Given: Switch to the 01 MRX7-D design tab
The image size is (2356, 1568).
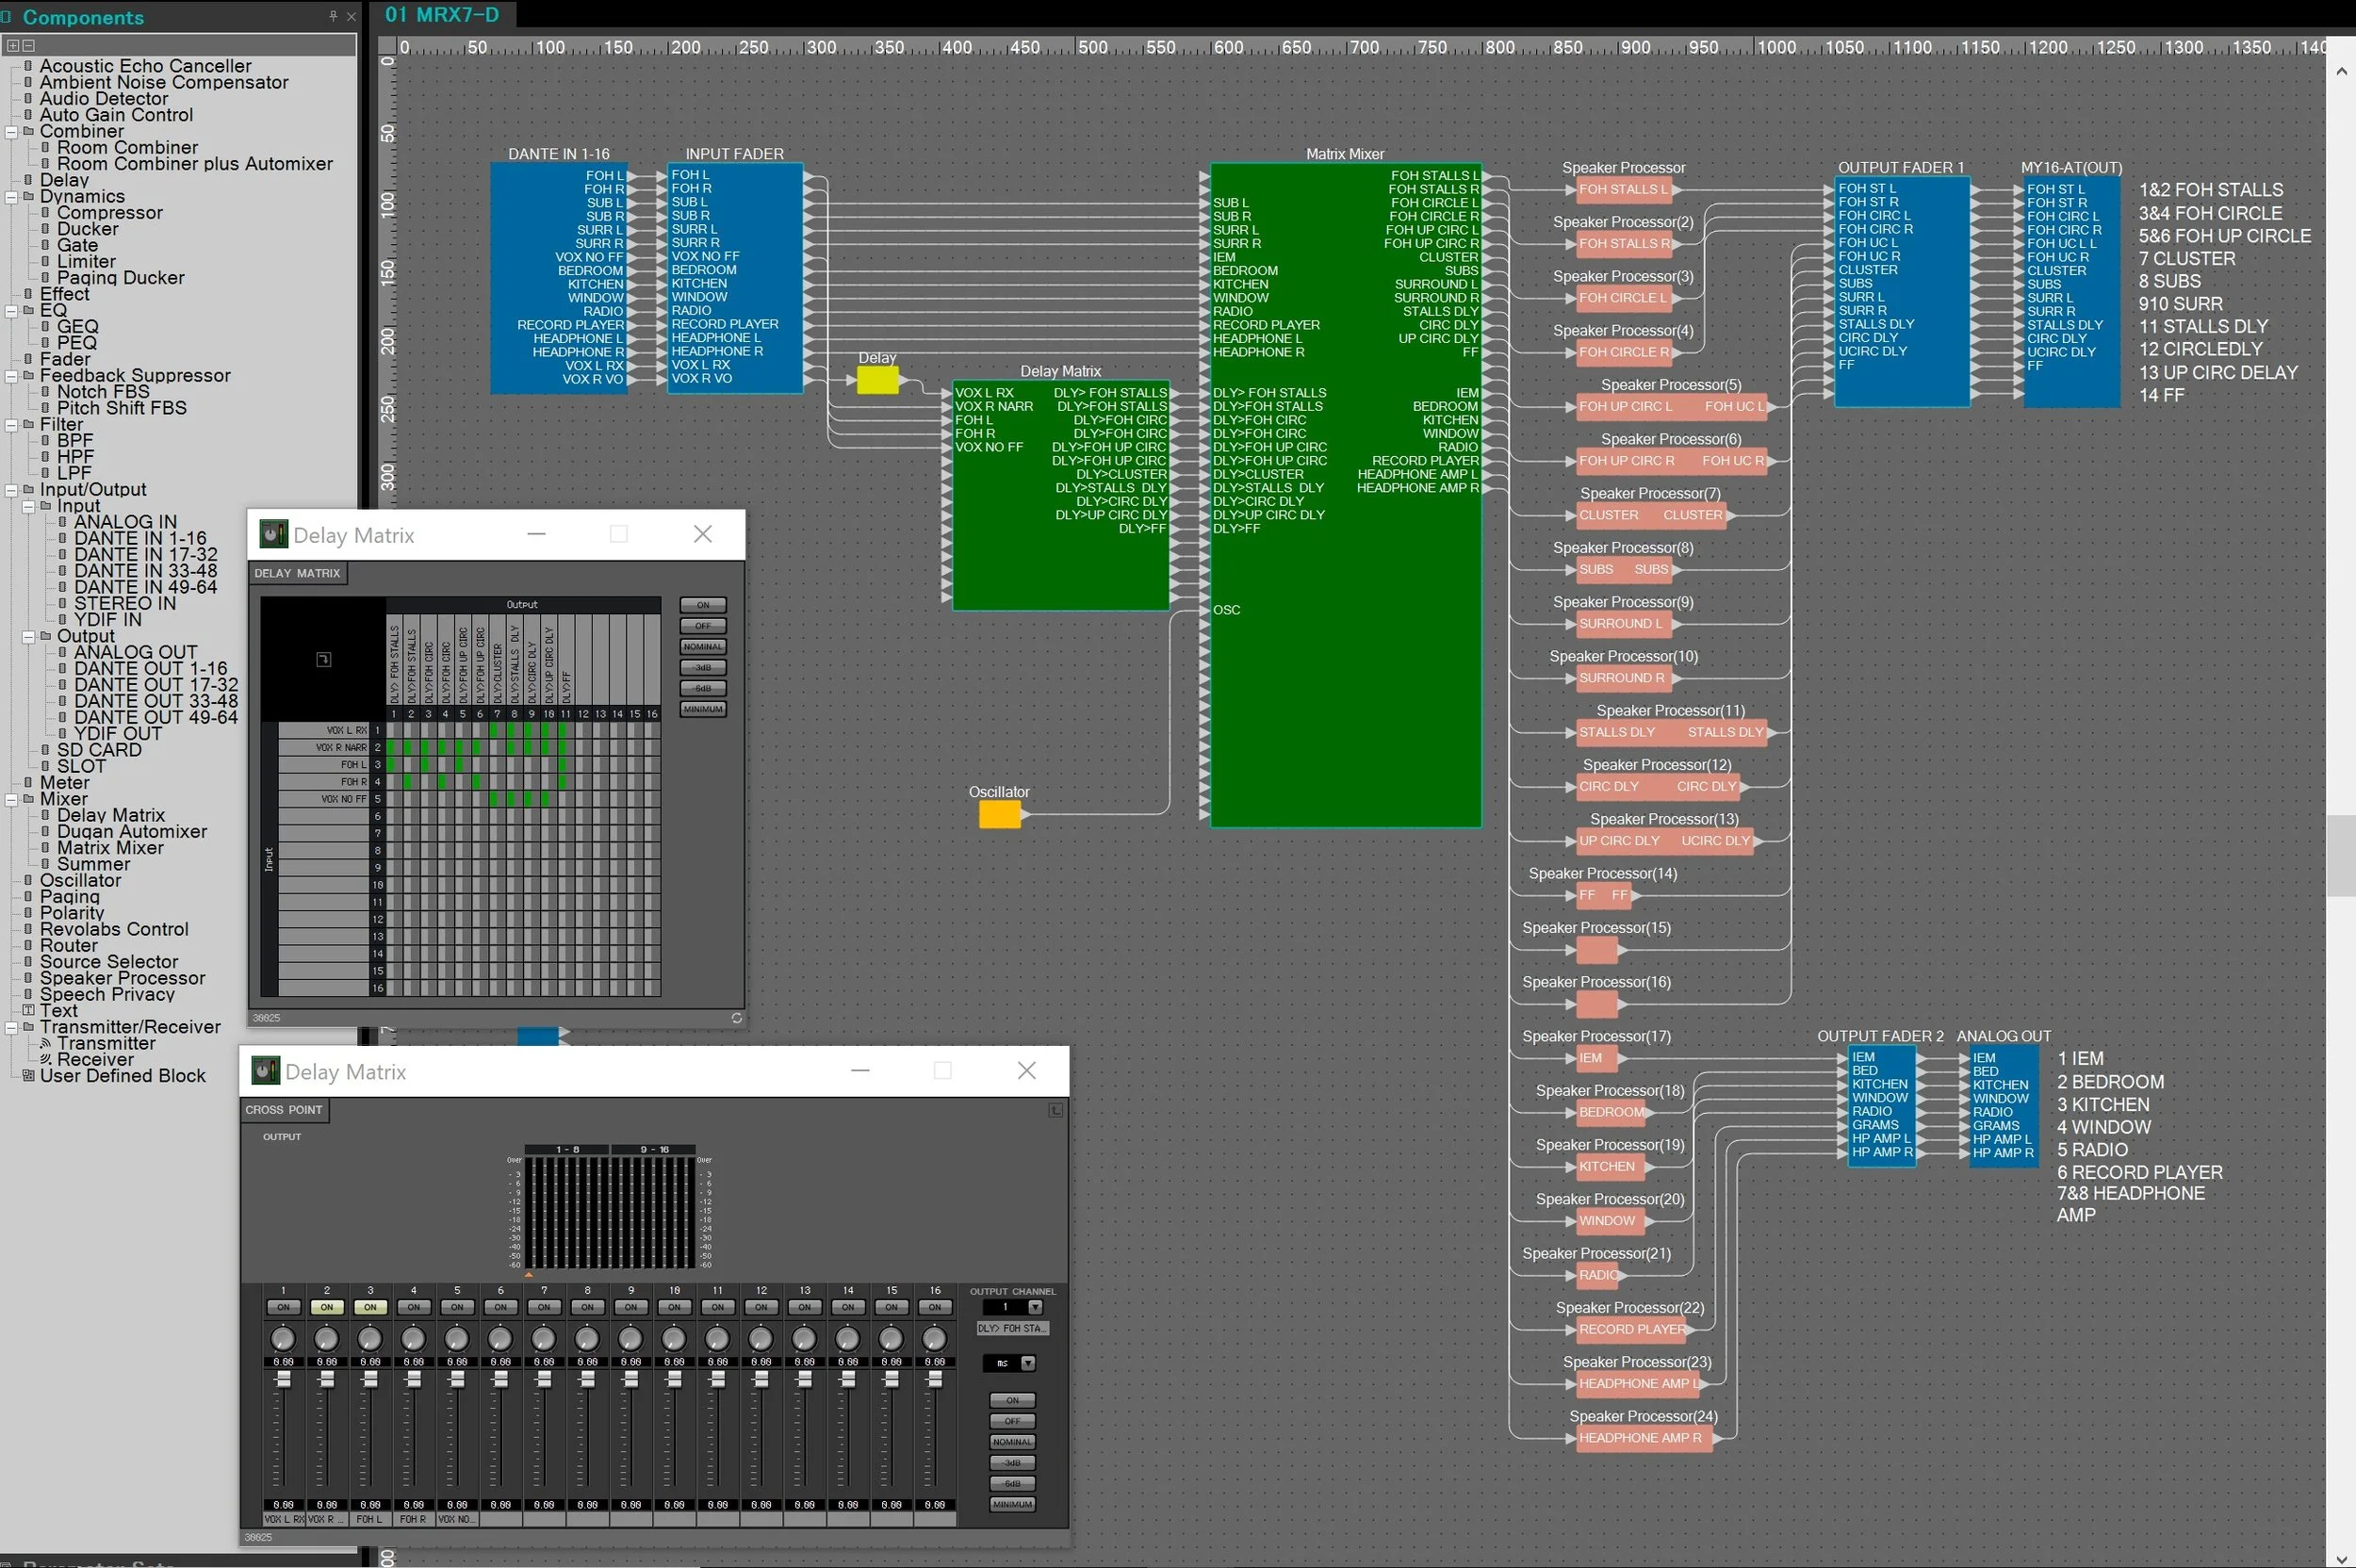Looking at the screenshot, I should tap(443, 15).
